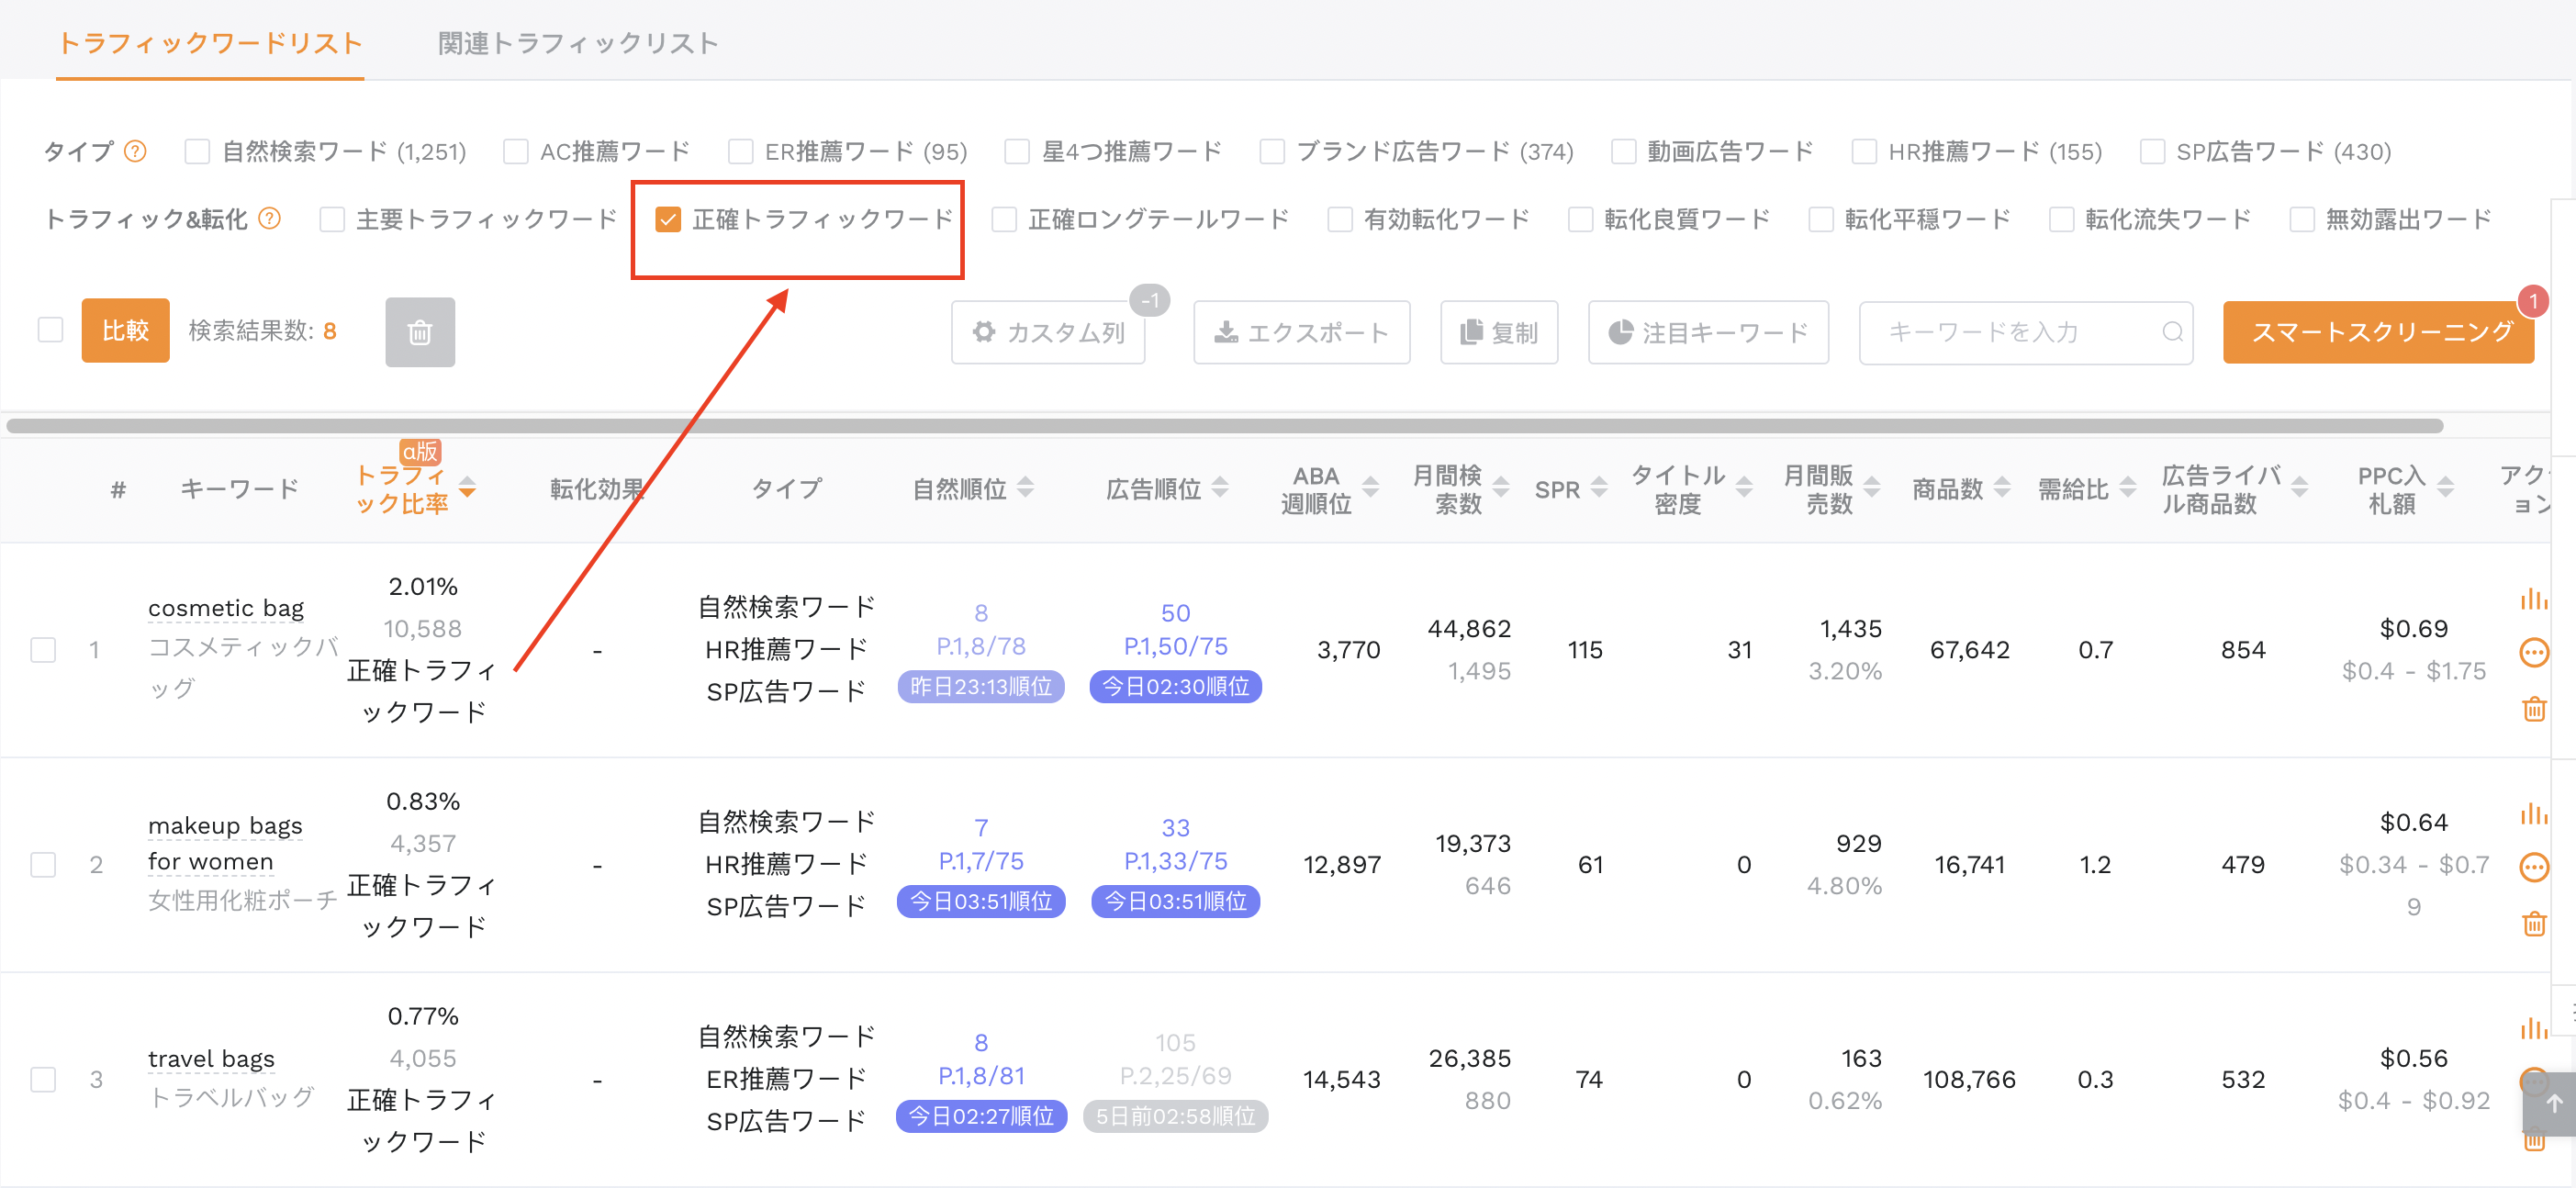Enable ER推薦ワード (95) checkbox

coord(741,151)
